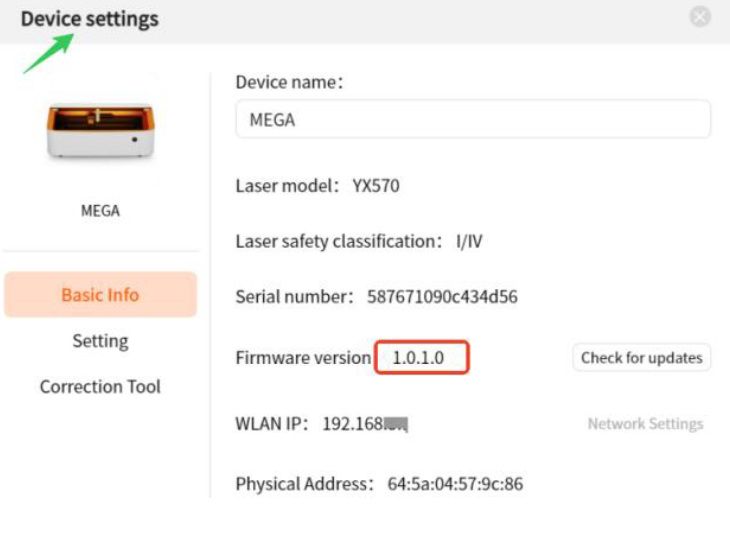Click the laser safety classification I/IV value
The height and width of the screenshot is (558, 730).
(469, 241)
